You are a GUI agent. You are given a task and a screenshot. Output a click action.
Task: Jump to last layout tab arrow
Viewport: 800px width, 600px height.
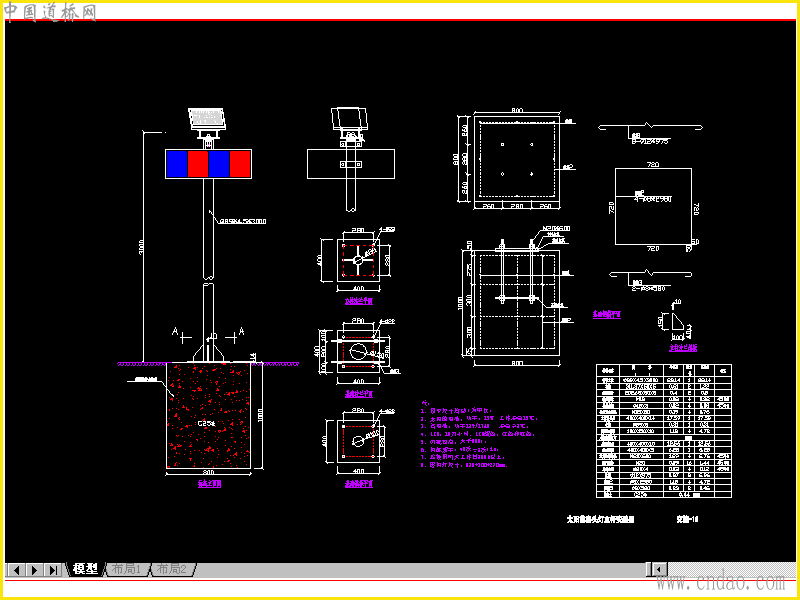53,569
